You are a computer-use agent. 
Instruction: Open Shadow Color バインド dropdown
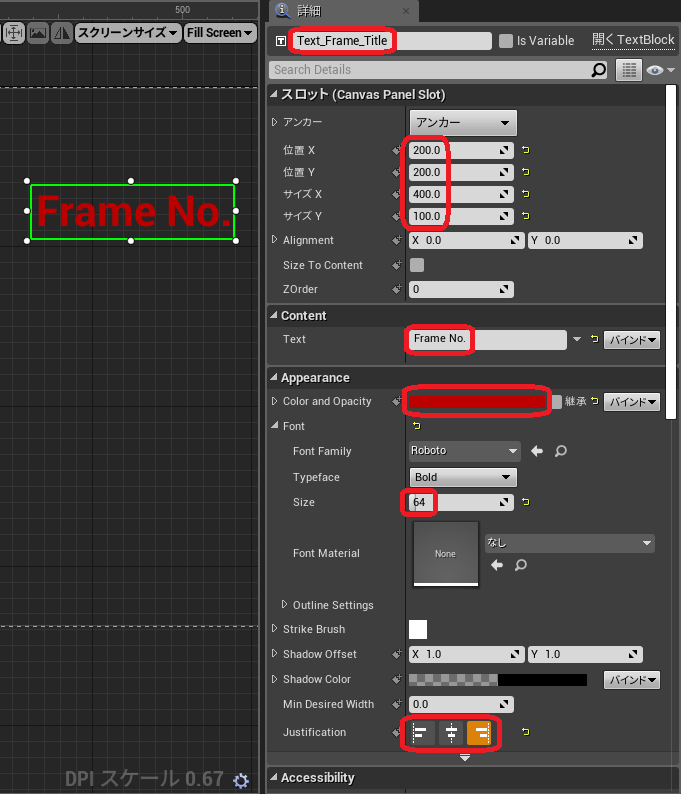point(632,680)
